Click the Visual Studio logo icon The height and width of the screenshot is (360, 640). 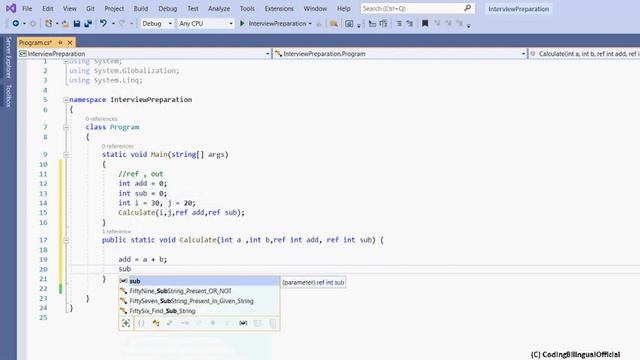11,8
